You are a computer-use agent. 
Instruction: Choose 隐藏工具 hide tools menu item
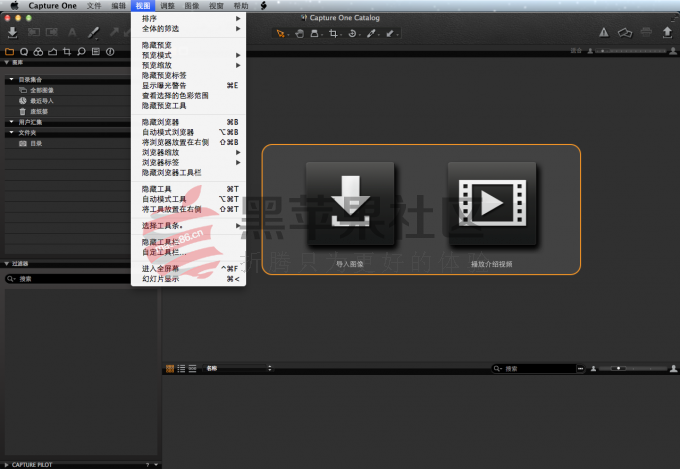coord(189,189)
